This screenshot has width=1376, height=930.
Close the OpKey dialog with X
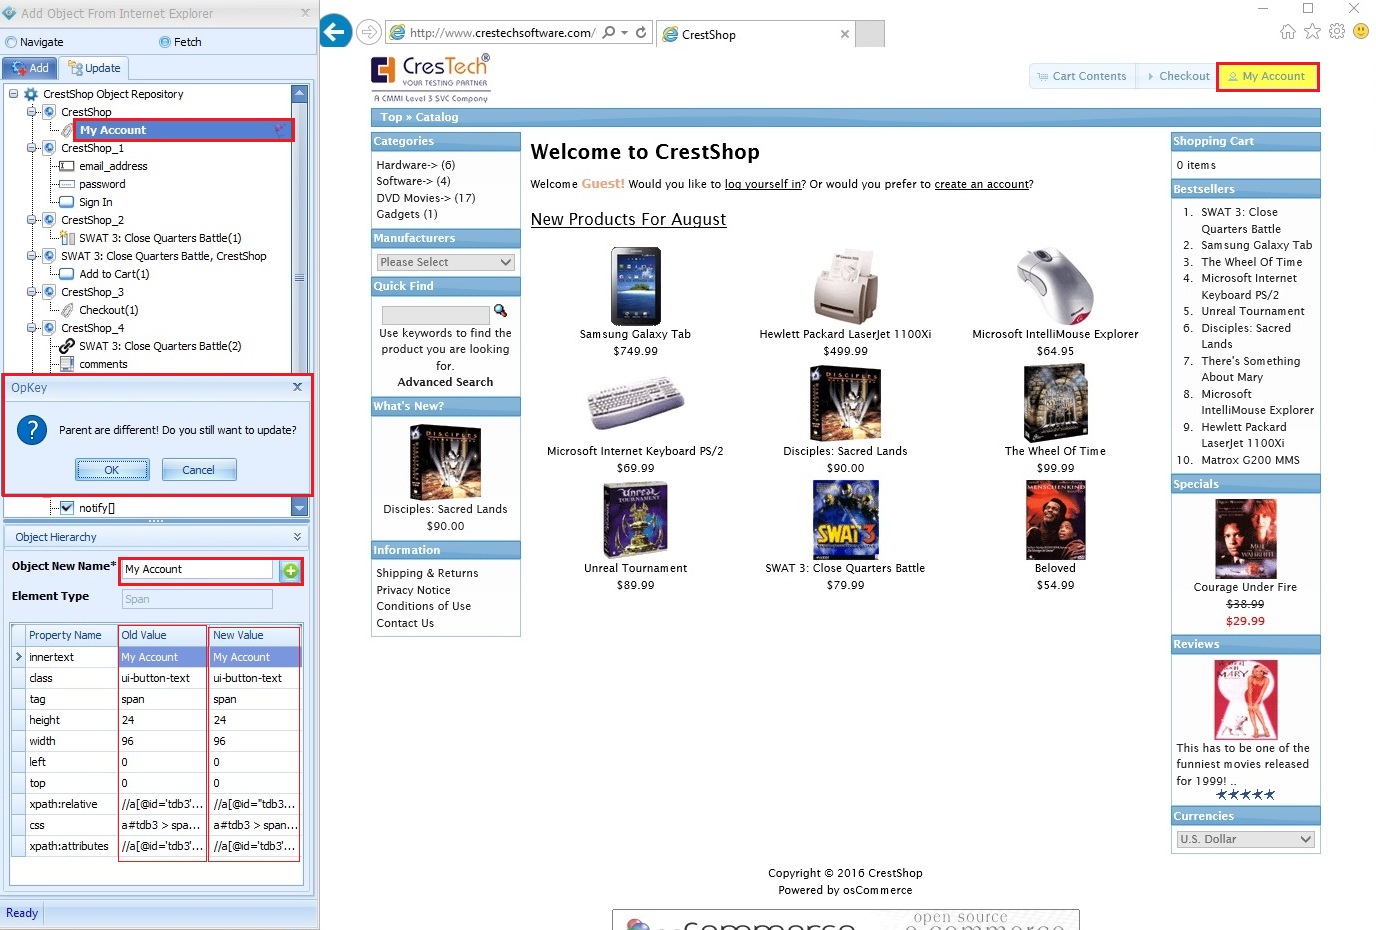(x=297, y=387)
